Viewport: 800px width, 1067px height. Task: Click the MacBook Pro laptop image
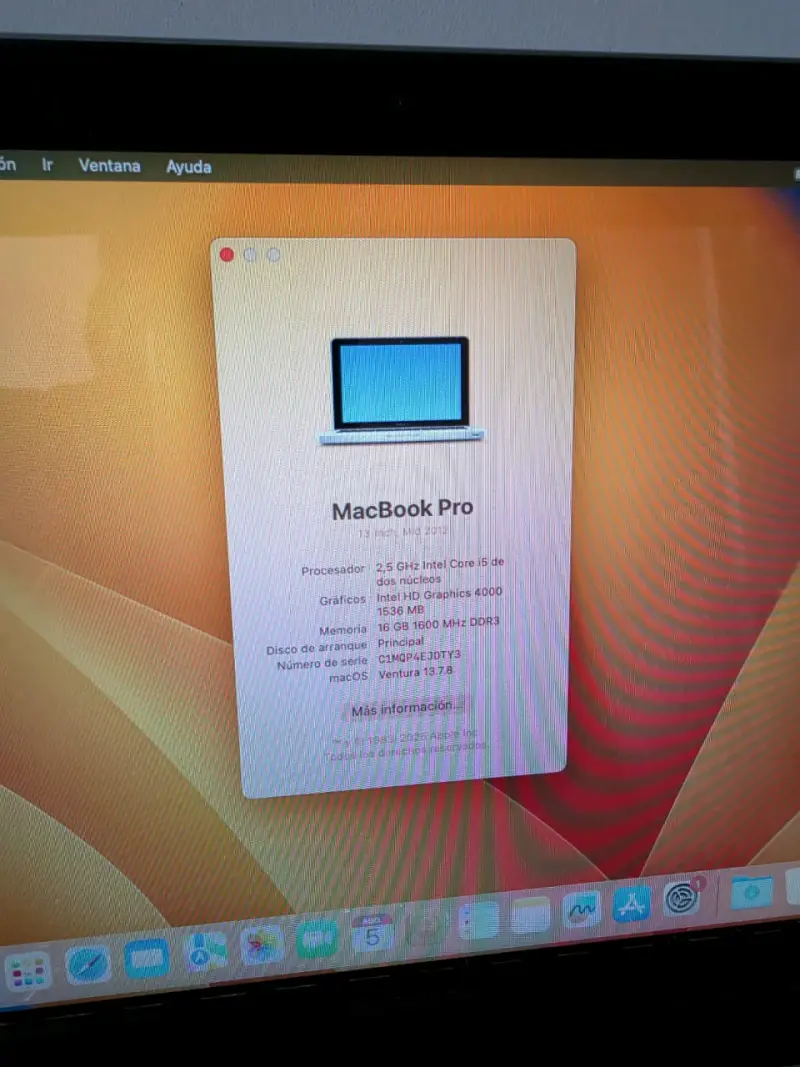tap(401, 390)
